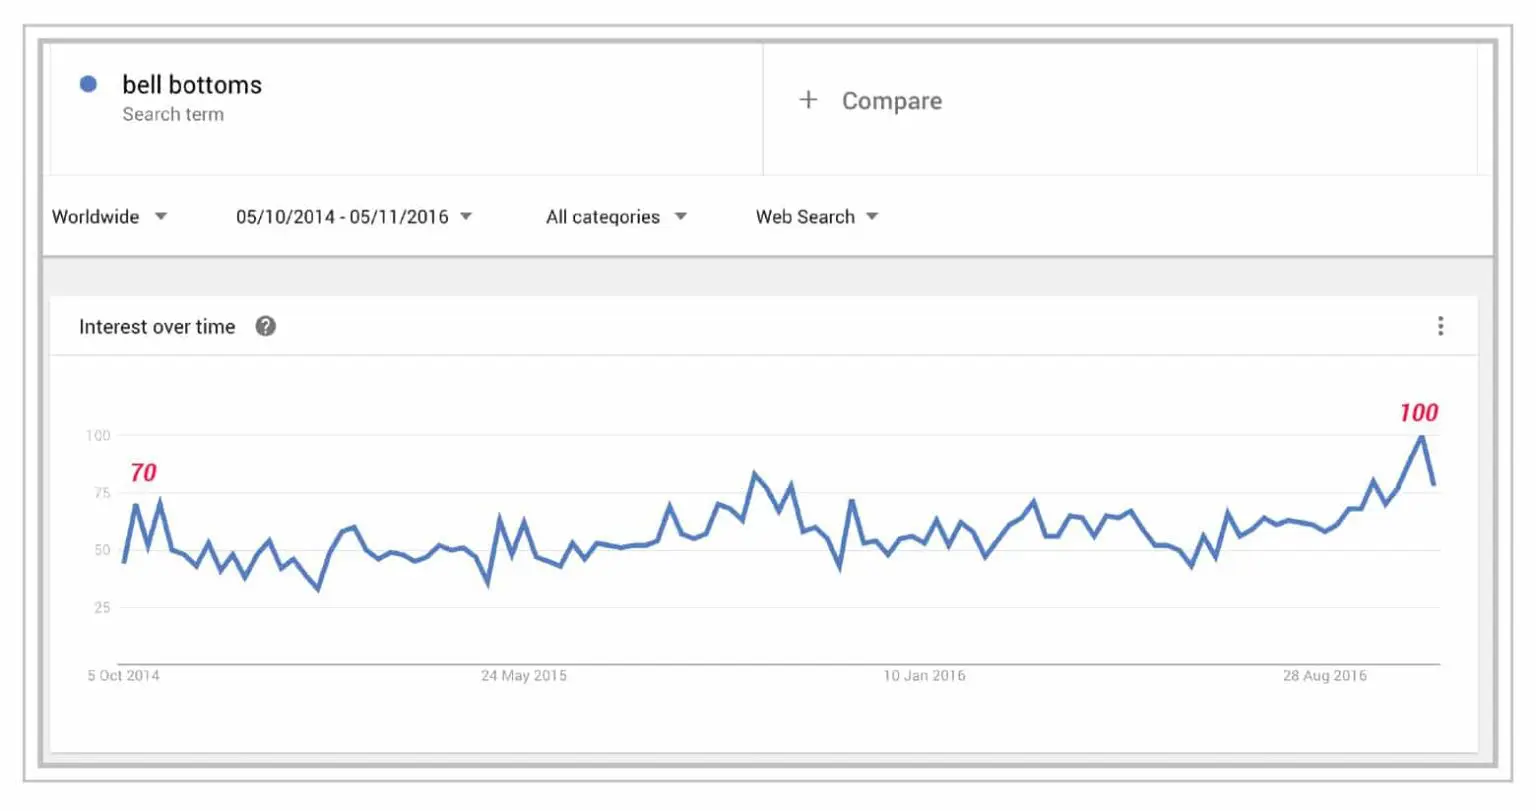
Task: Click the chart point labeled 70
Action: 136,505
